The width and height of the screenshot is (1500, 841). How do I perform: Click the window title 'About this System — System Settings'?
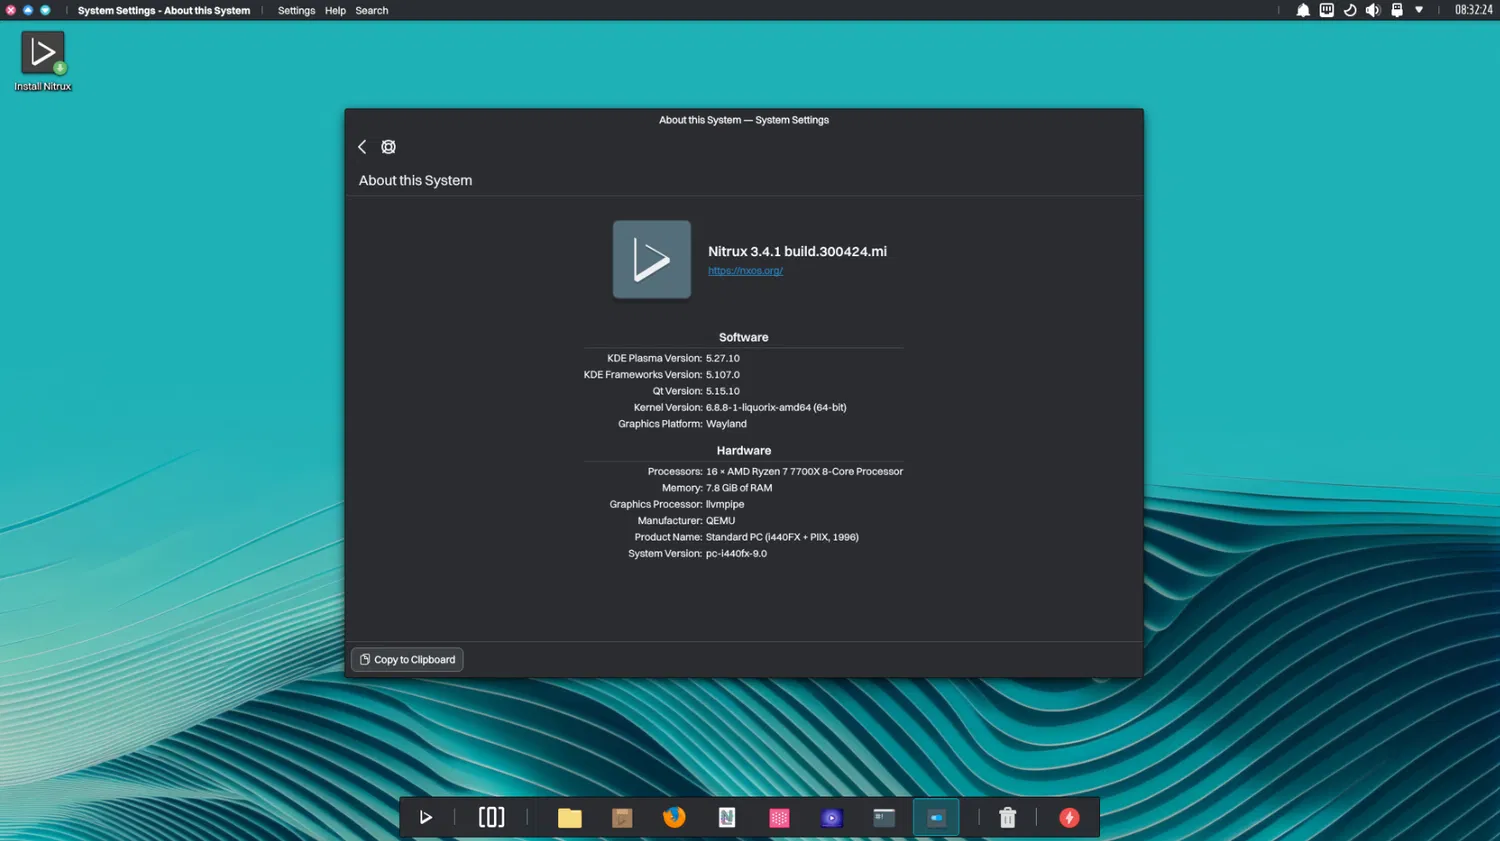(744, 120)
